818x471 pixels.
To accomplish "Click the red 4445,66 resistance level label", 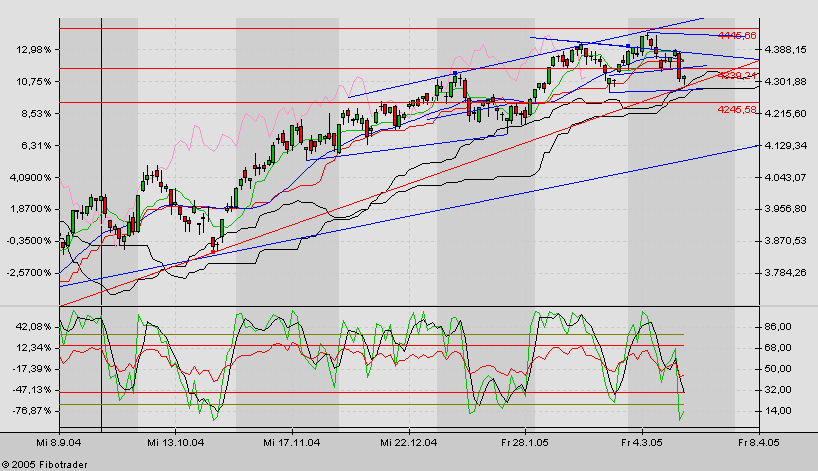I will (737, 35).
